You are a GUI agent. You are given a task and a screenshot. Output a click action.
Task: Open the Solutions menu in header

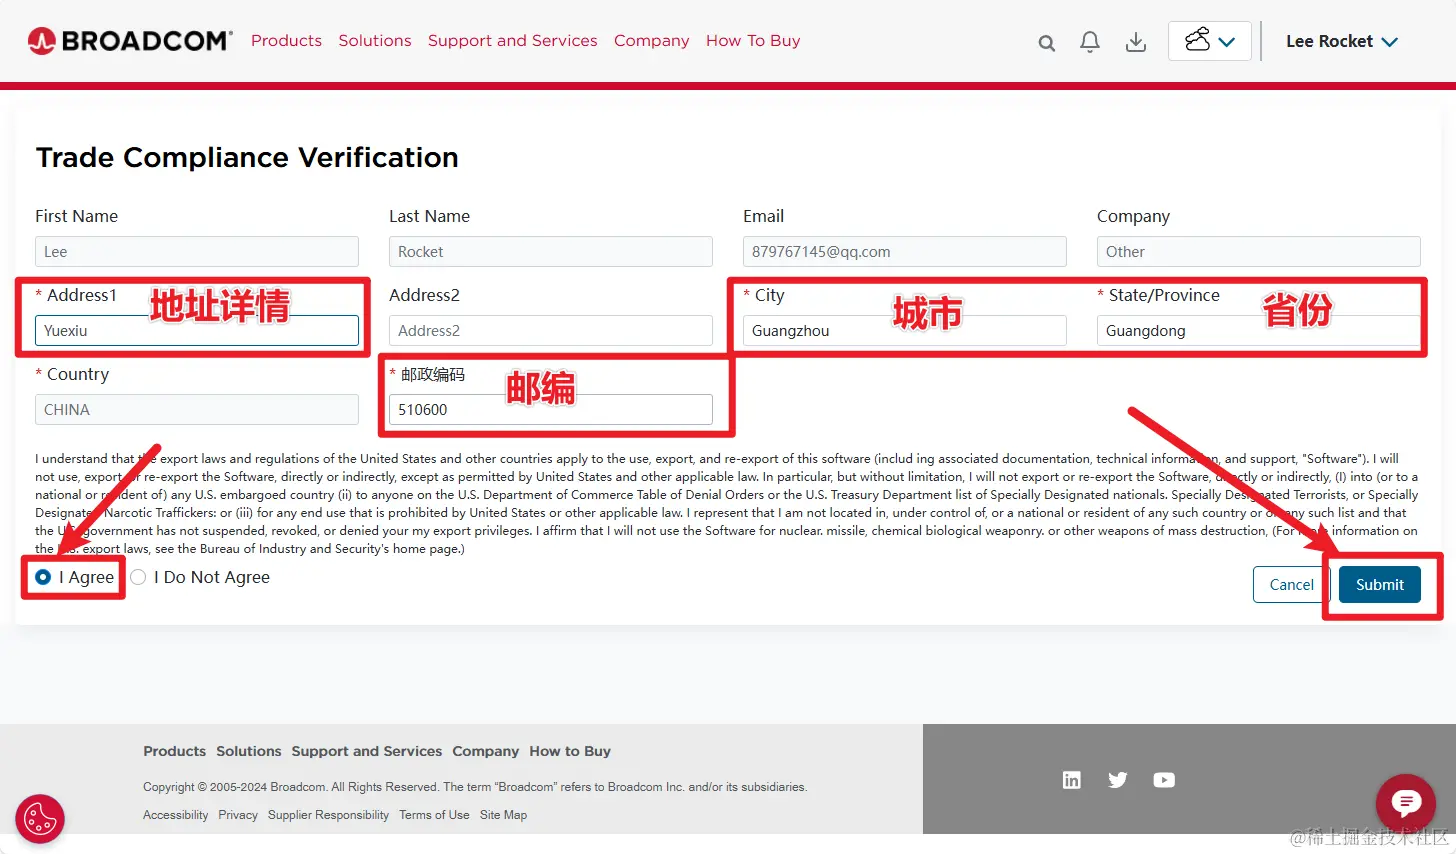(x=375, y=41)
